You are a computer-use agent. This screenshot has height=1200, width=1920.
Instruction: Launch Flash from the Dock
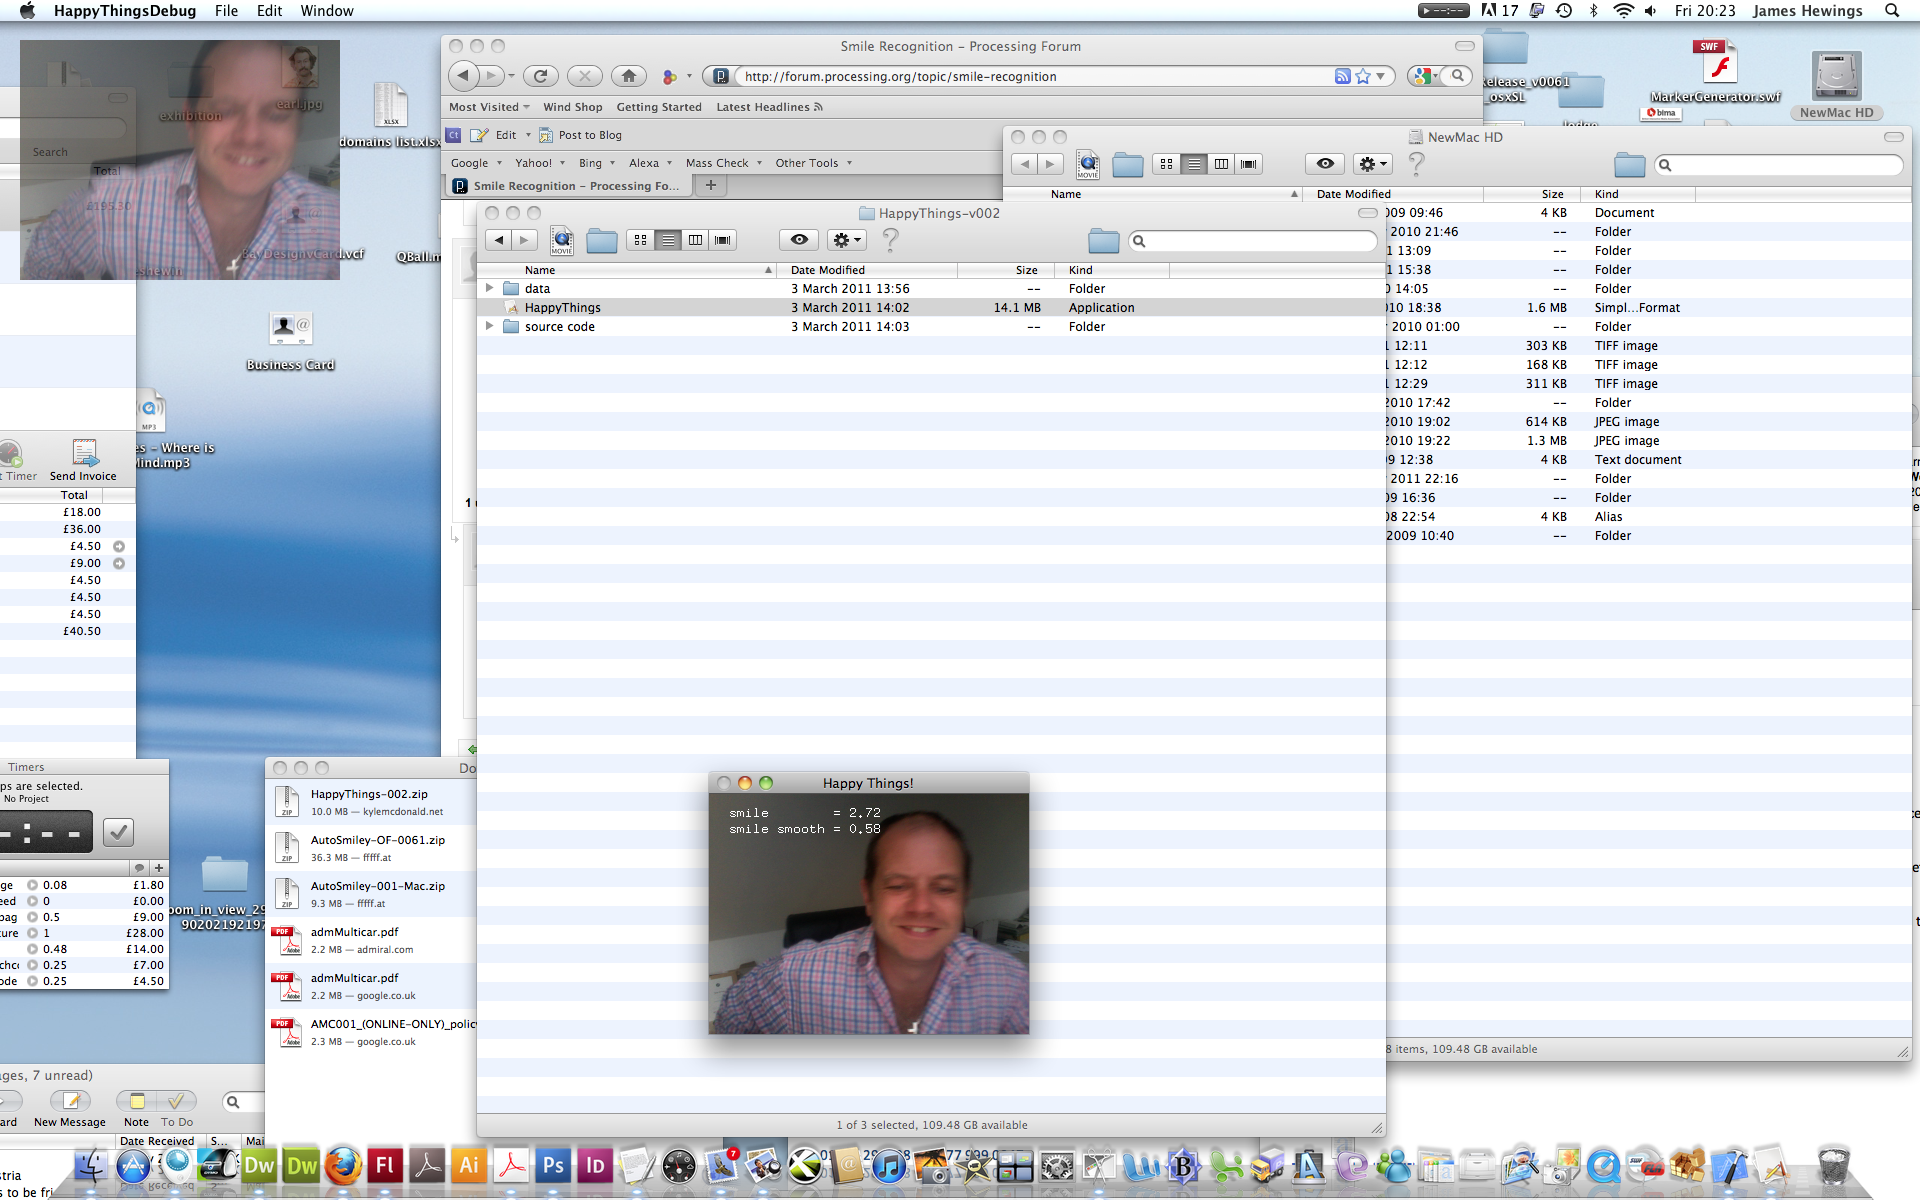(385, 1165)
